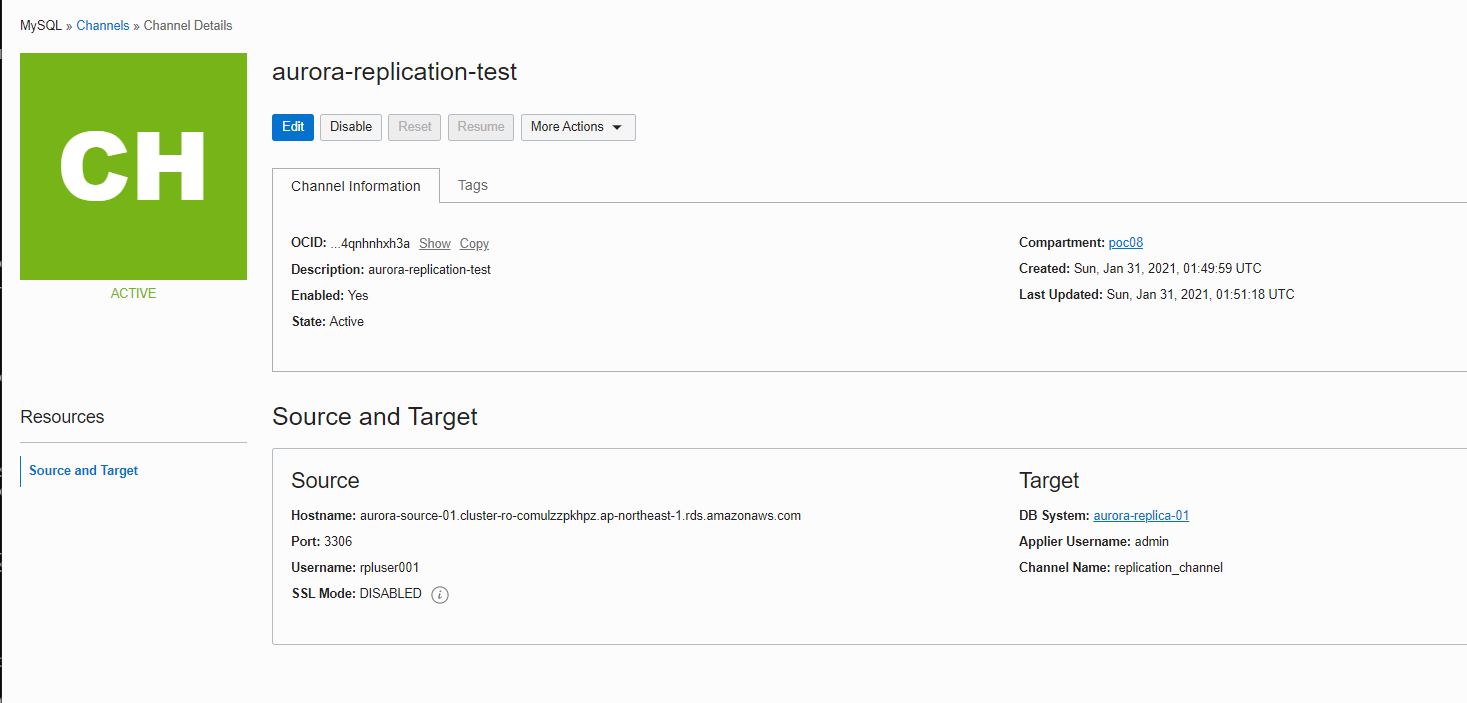Viewport: 1467px width, 703px height.
Task: Click the SSL Mode DISABLED value
Action: click(391, 594)
